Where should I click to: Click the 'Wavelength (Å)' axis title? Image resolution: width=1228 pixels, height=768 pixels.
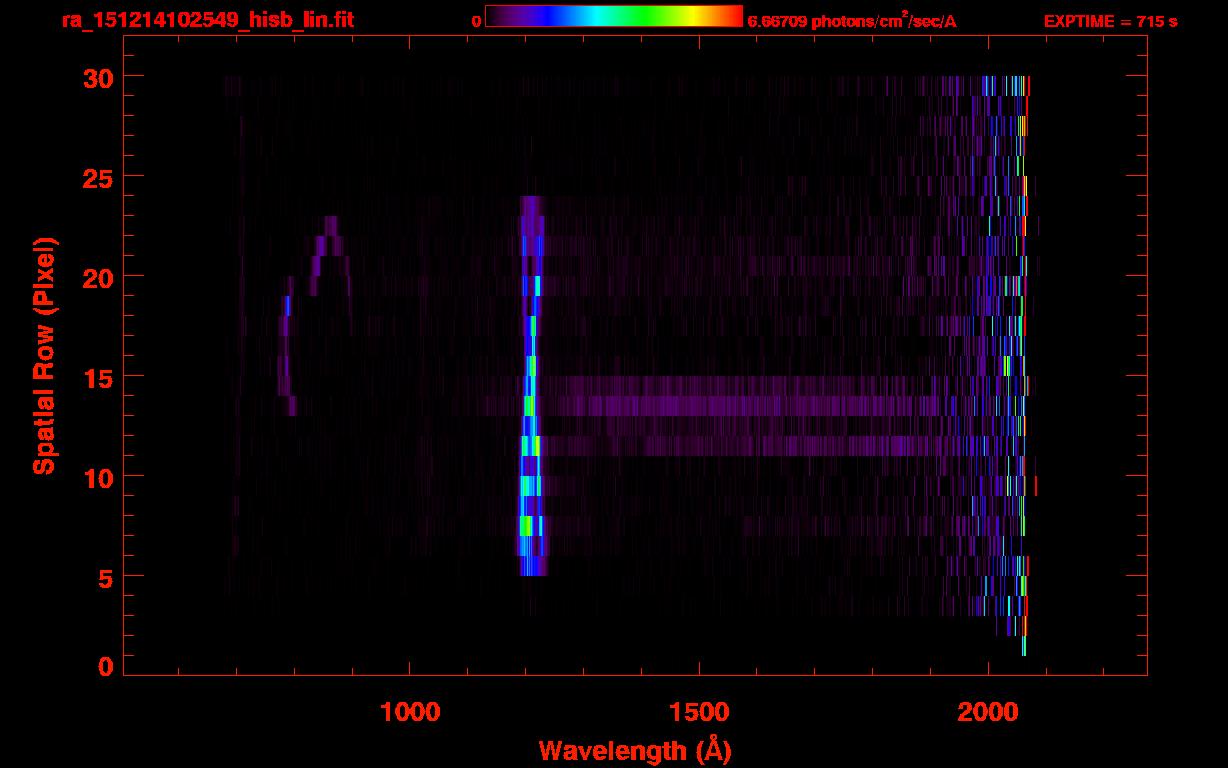click(x=635, y=750)
